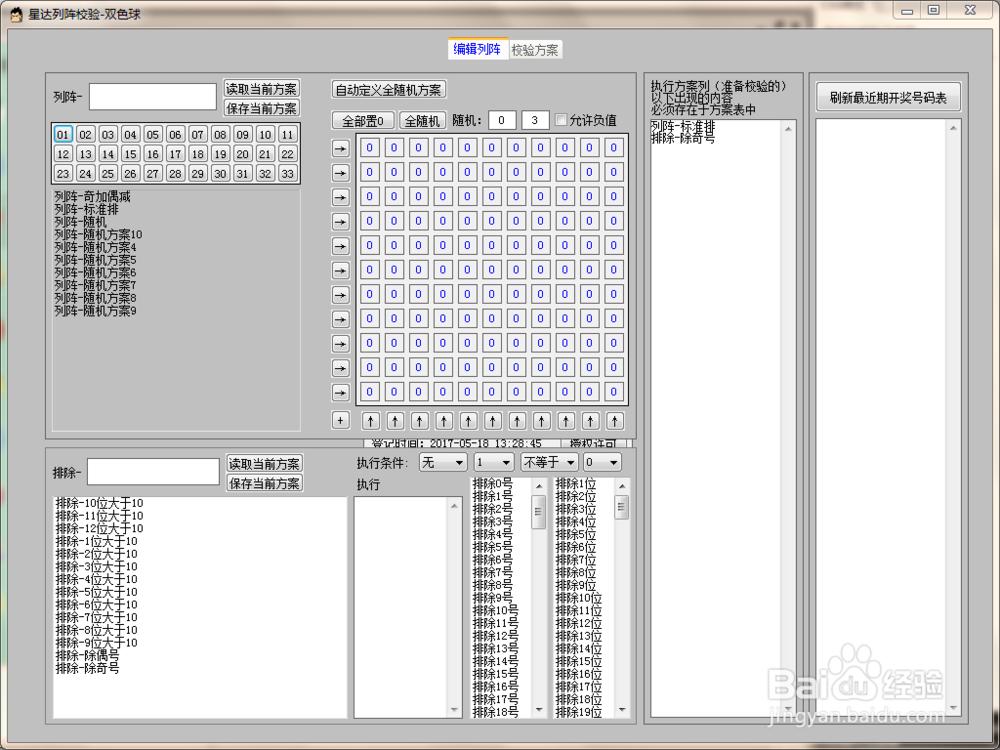Image resolution: width=1000 pixels, height=750 pixels.
Task: Select 排除-除偶号 in the list
Action: coord(87,656)
